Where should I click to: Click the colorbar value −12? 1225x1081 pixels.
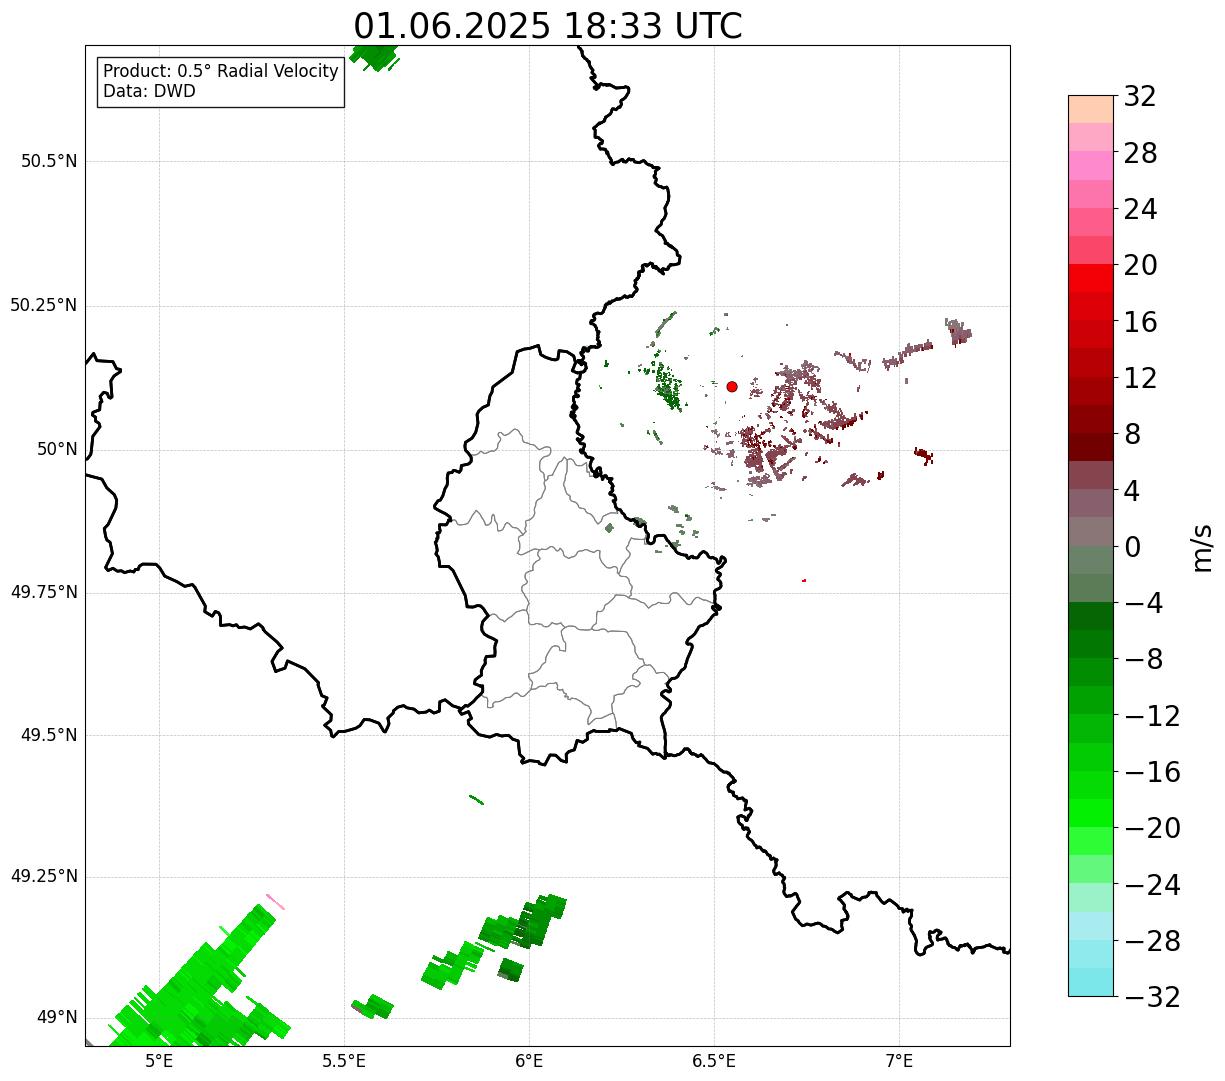(1152, 716)
